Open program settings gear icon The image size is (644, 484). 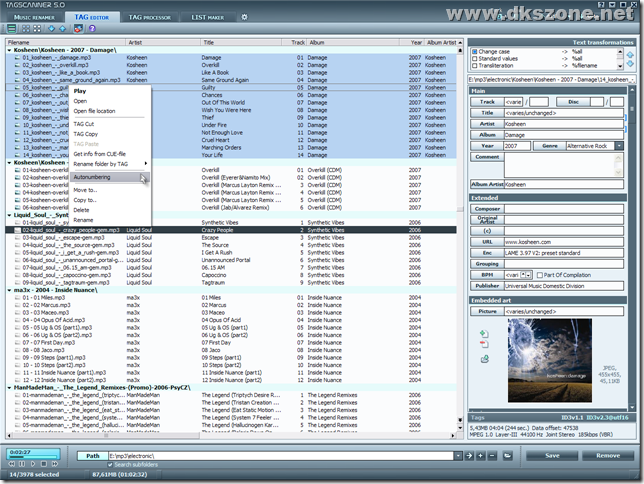[244, 17]
